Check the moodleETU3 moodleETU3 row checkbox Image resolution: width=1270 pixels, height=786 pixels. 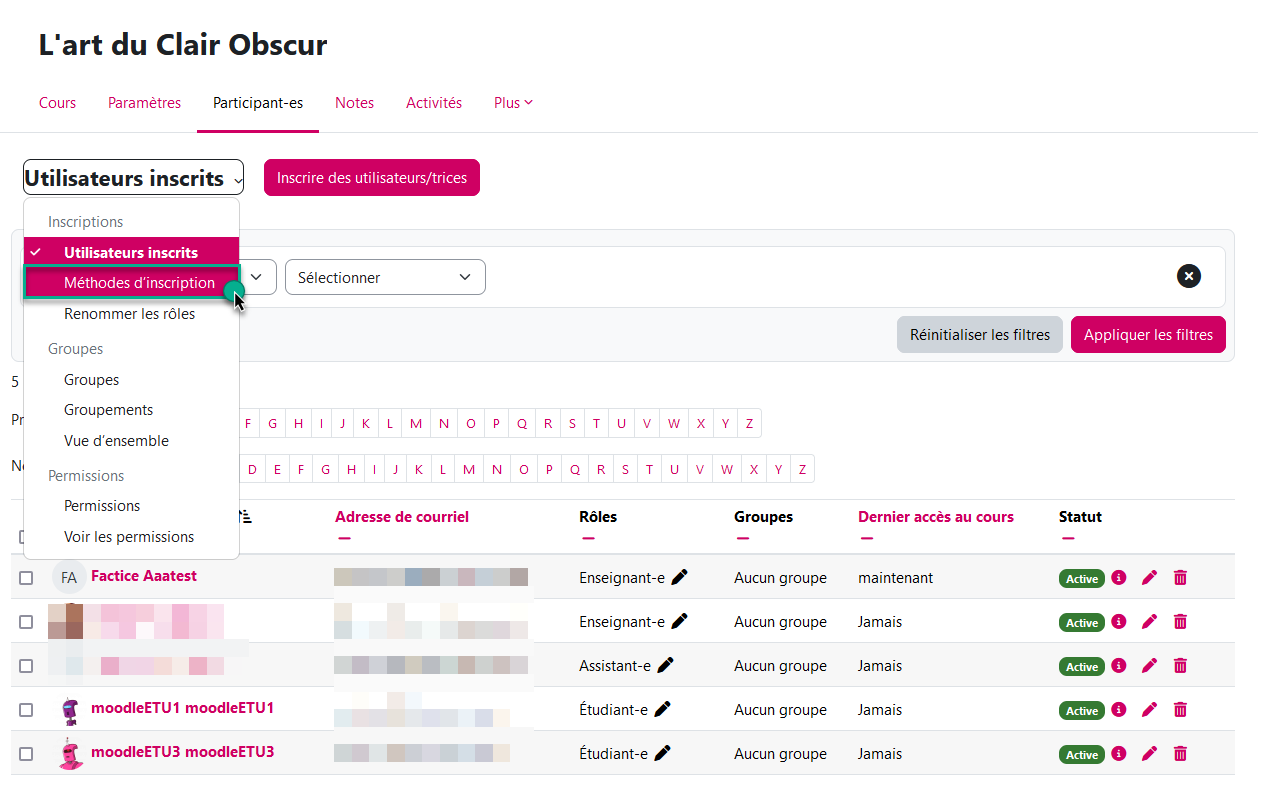(x=26, y=754)
